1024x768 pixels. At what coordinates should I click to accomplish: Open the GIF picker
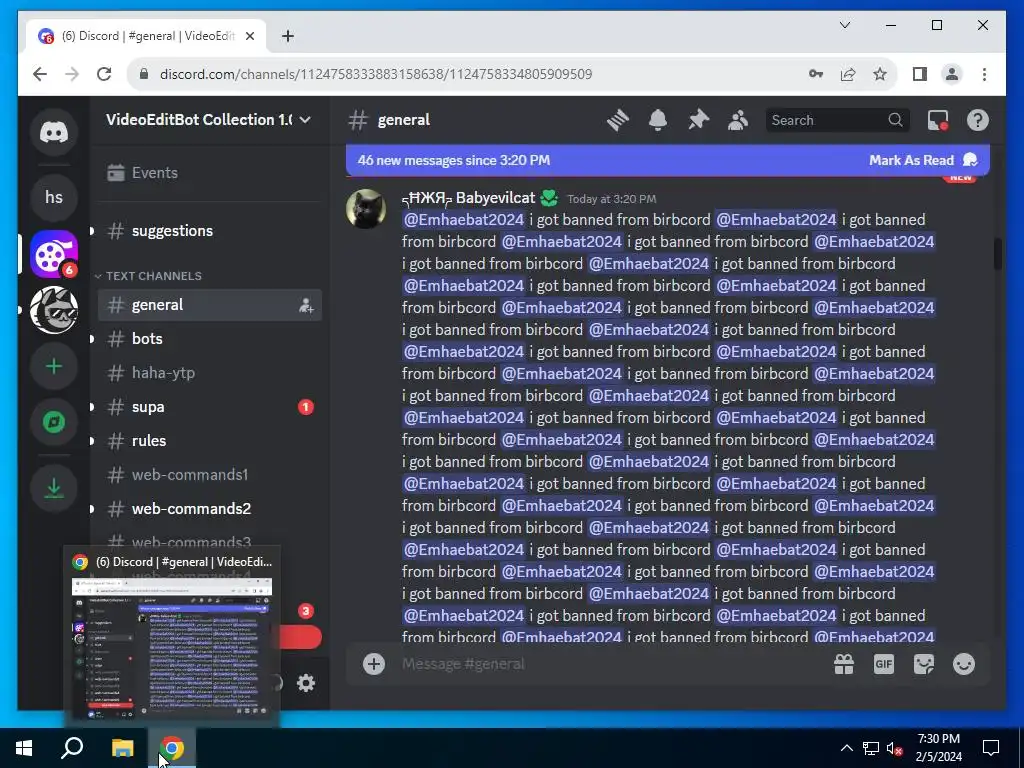pyautogui.click(x=884, y=664)
